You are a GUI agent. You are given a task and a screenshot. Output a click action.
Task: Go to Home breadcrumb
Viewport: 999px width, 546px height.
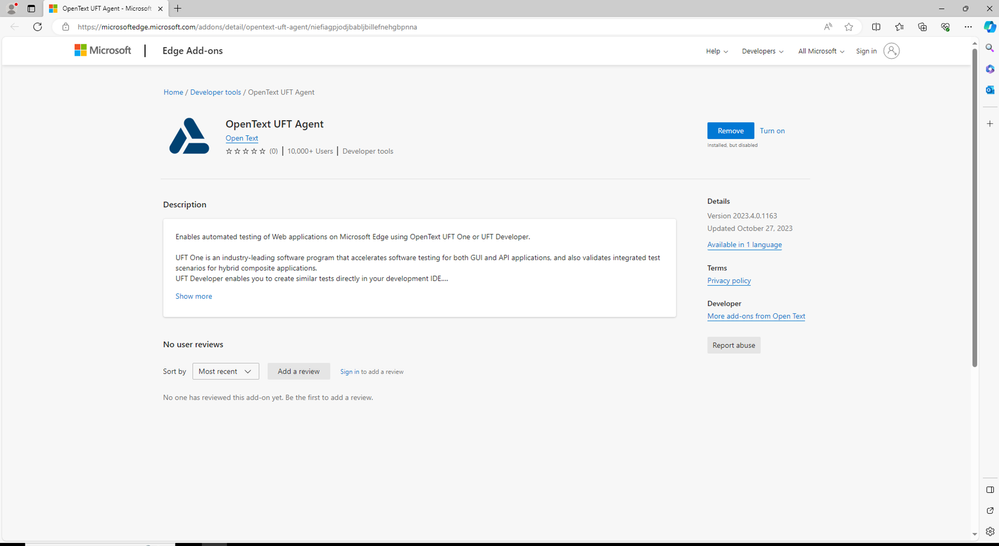173,92
